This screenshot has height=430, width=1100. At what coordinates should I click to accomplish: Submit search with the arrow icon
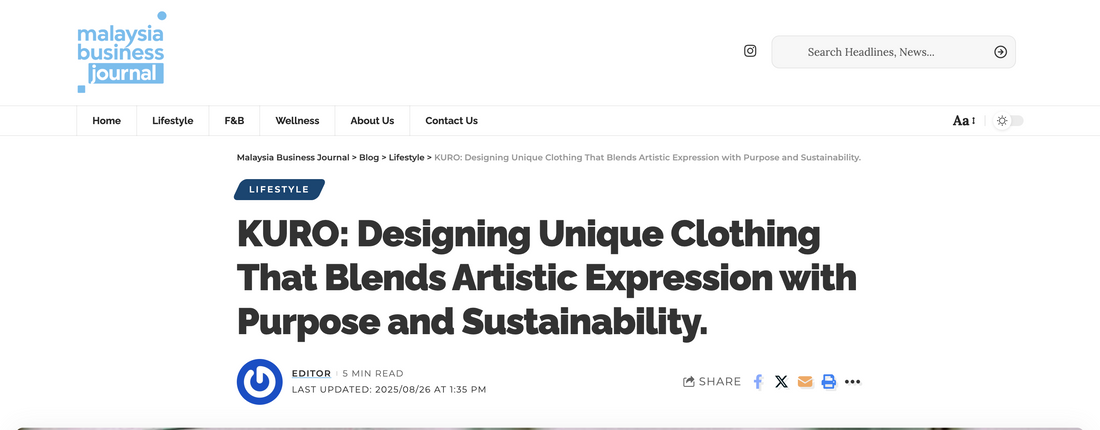[1000, 52]
